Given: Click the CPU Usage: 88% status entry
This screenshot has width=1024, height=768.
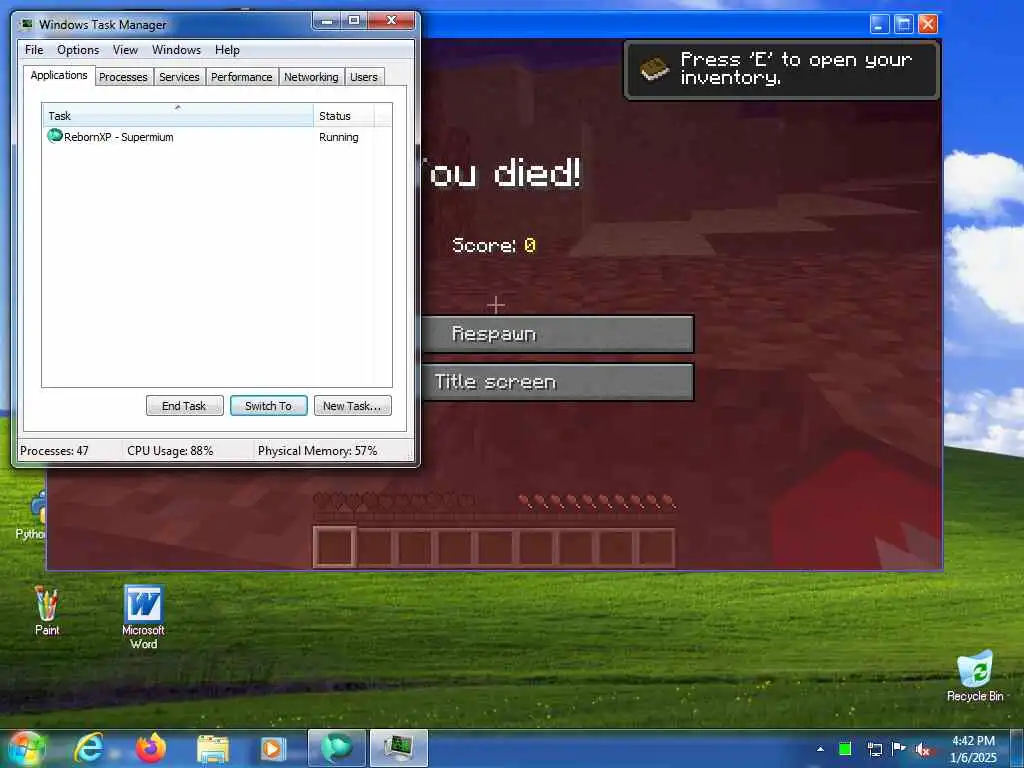Looking at the screenshot, I should click(x=170, y=451).
